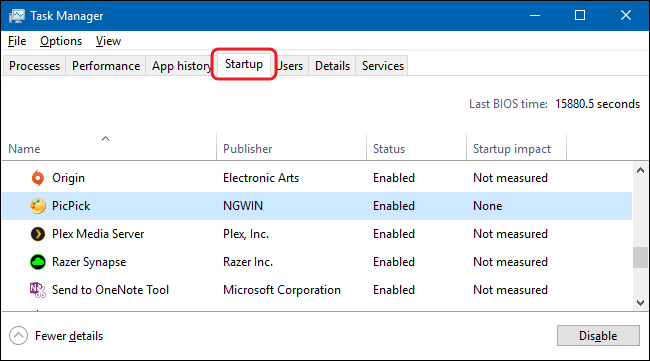
Task: Open the File menu
Action: [17, 41]
